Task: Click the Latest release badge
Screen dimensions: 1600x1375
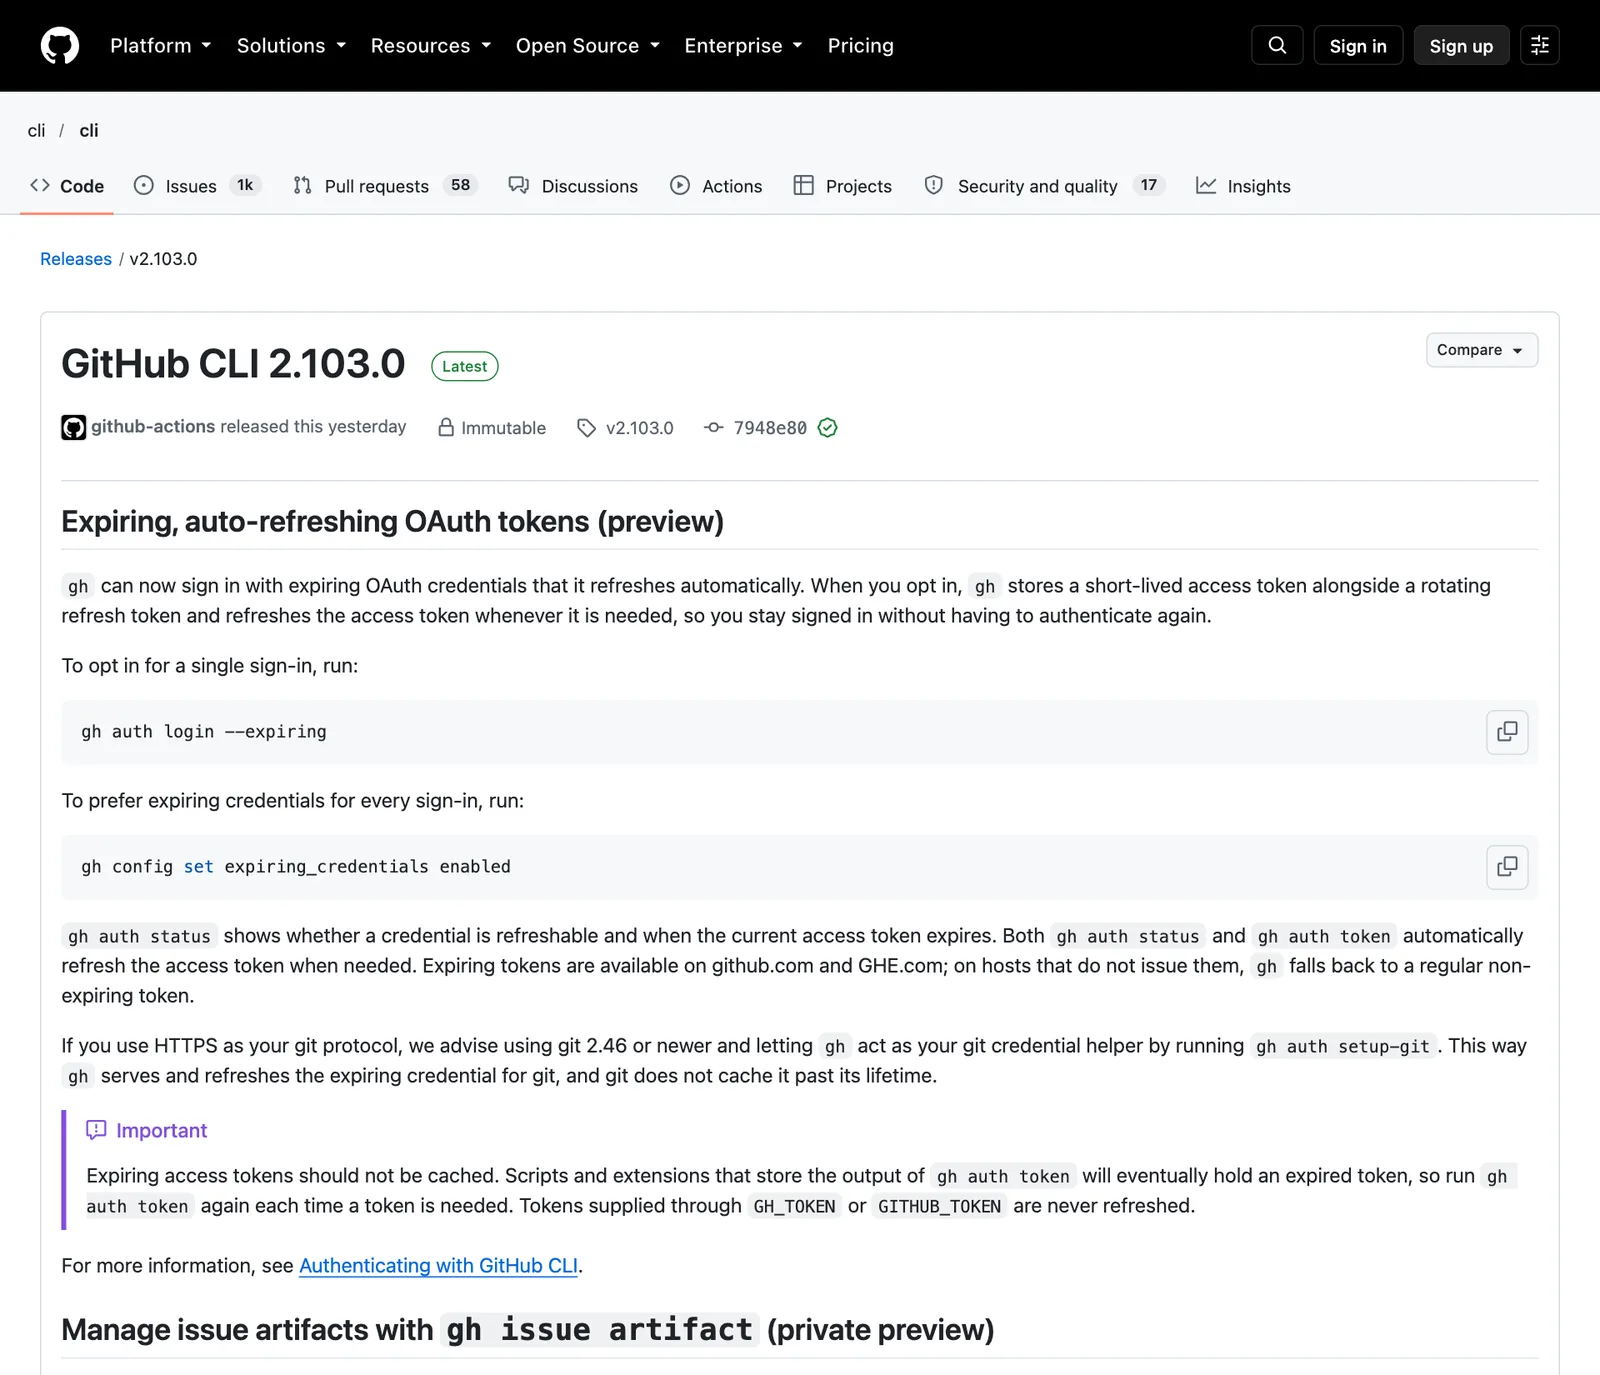Action: [465, 367]
